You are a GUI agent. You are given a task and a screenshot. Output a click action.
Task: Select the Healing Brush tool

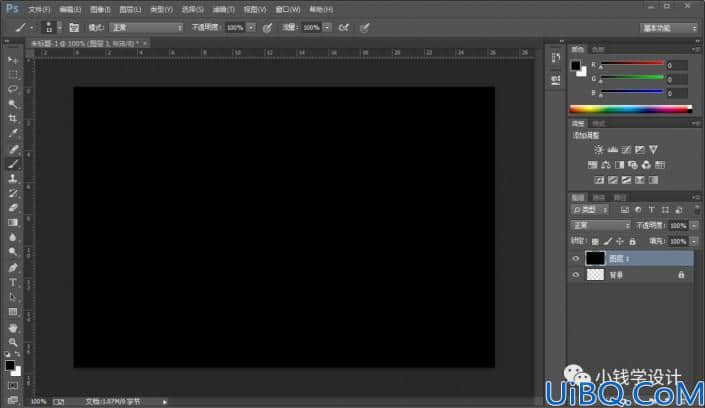click(x=13, y=149)
